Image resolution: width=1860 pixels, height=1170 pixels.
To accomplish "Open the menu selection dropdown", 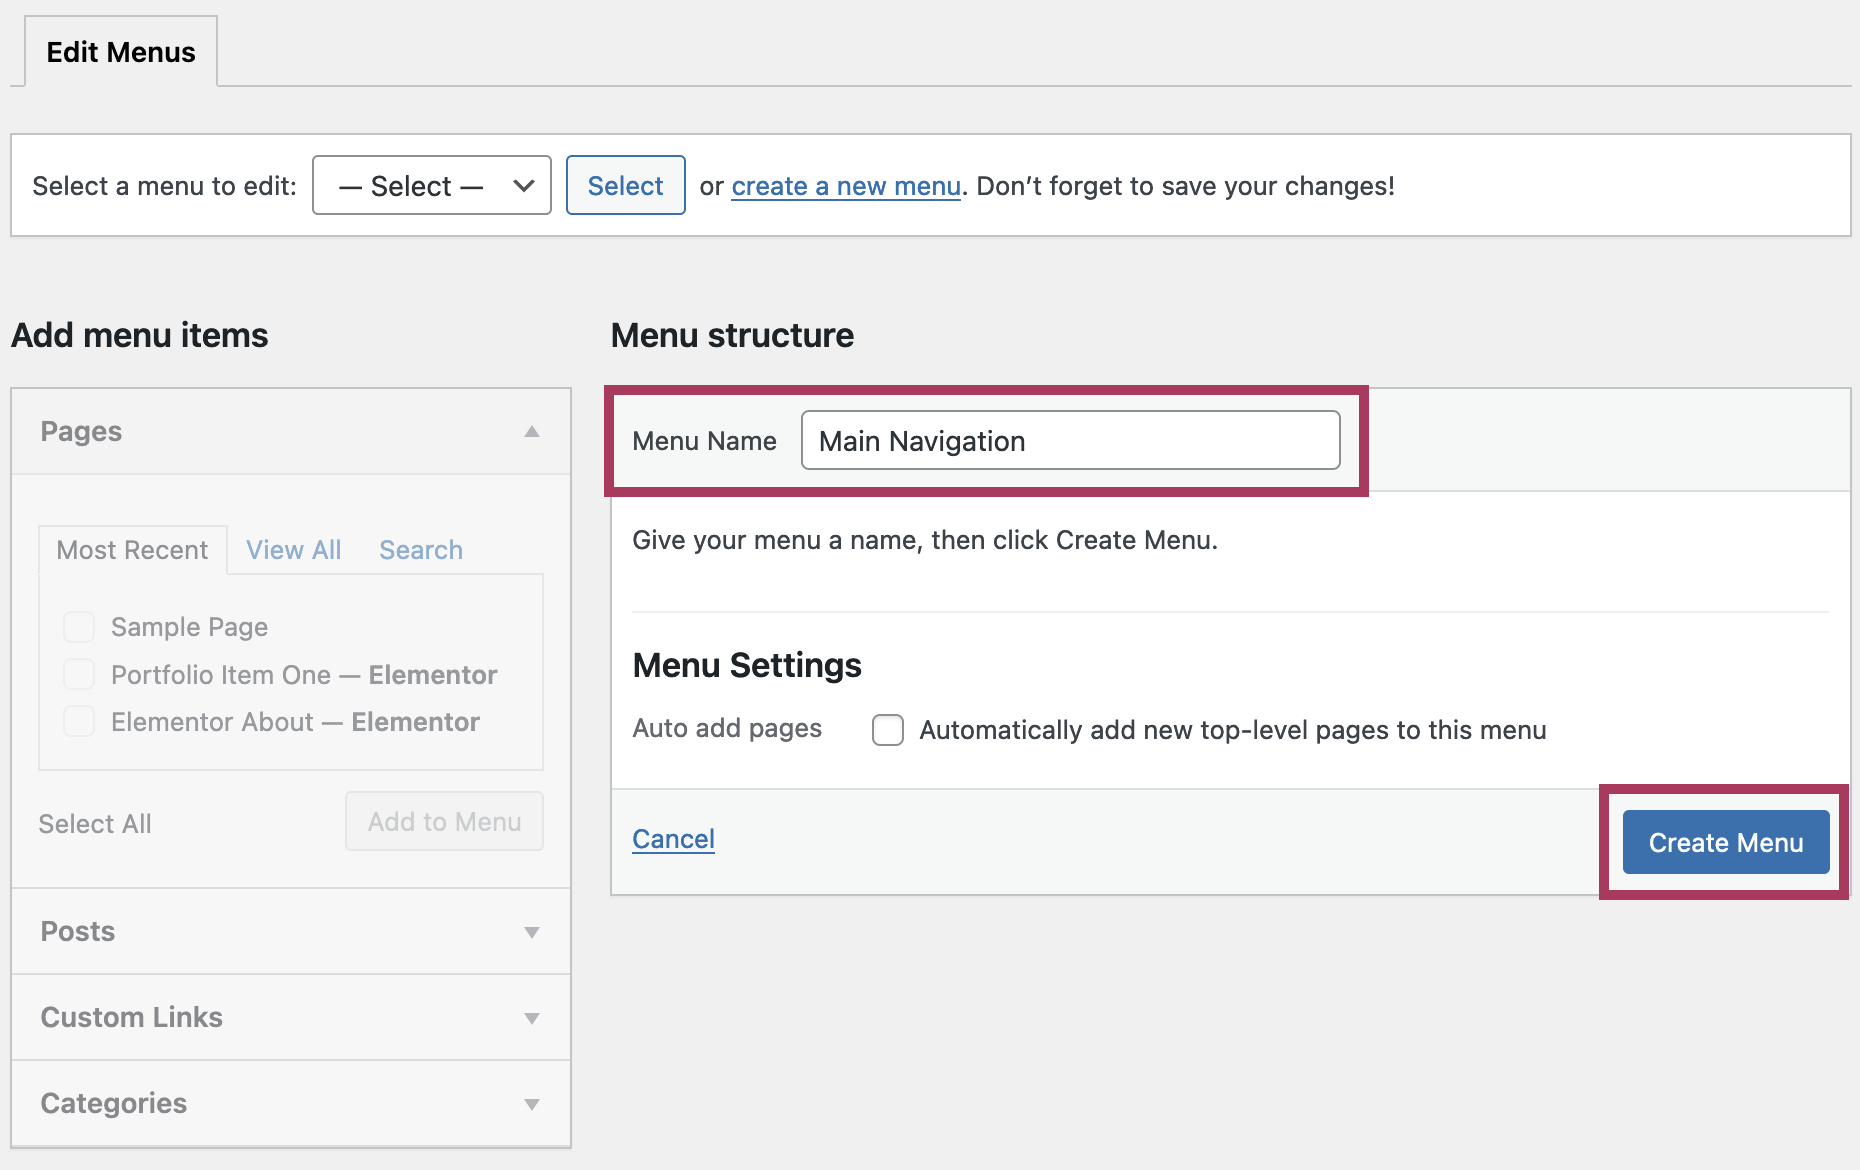I will point(431,186).
